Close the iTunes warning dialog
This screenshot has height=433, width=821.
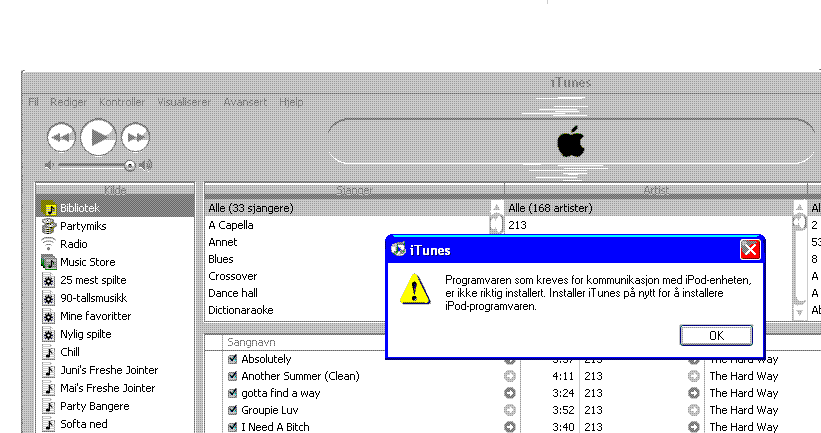click(750, 250)
